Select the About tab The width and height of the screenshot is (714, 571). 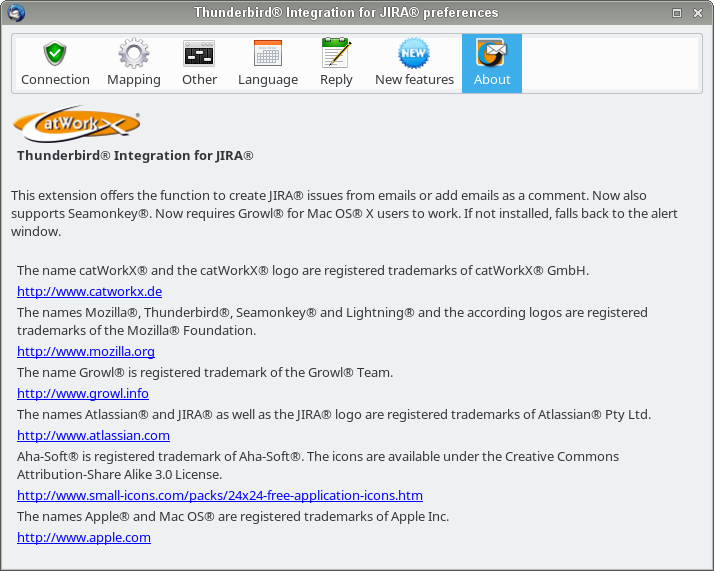pos(491,64)
